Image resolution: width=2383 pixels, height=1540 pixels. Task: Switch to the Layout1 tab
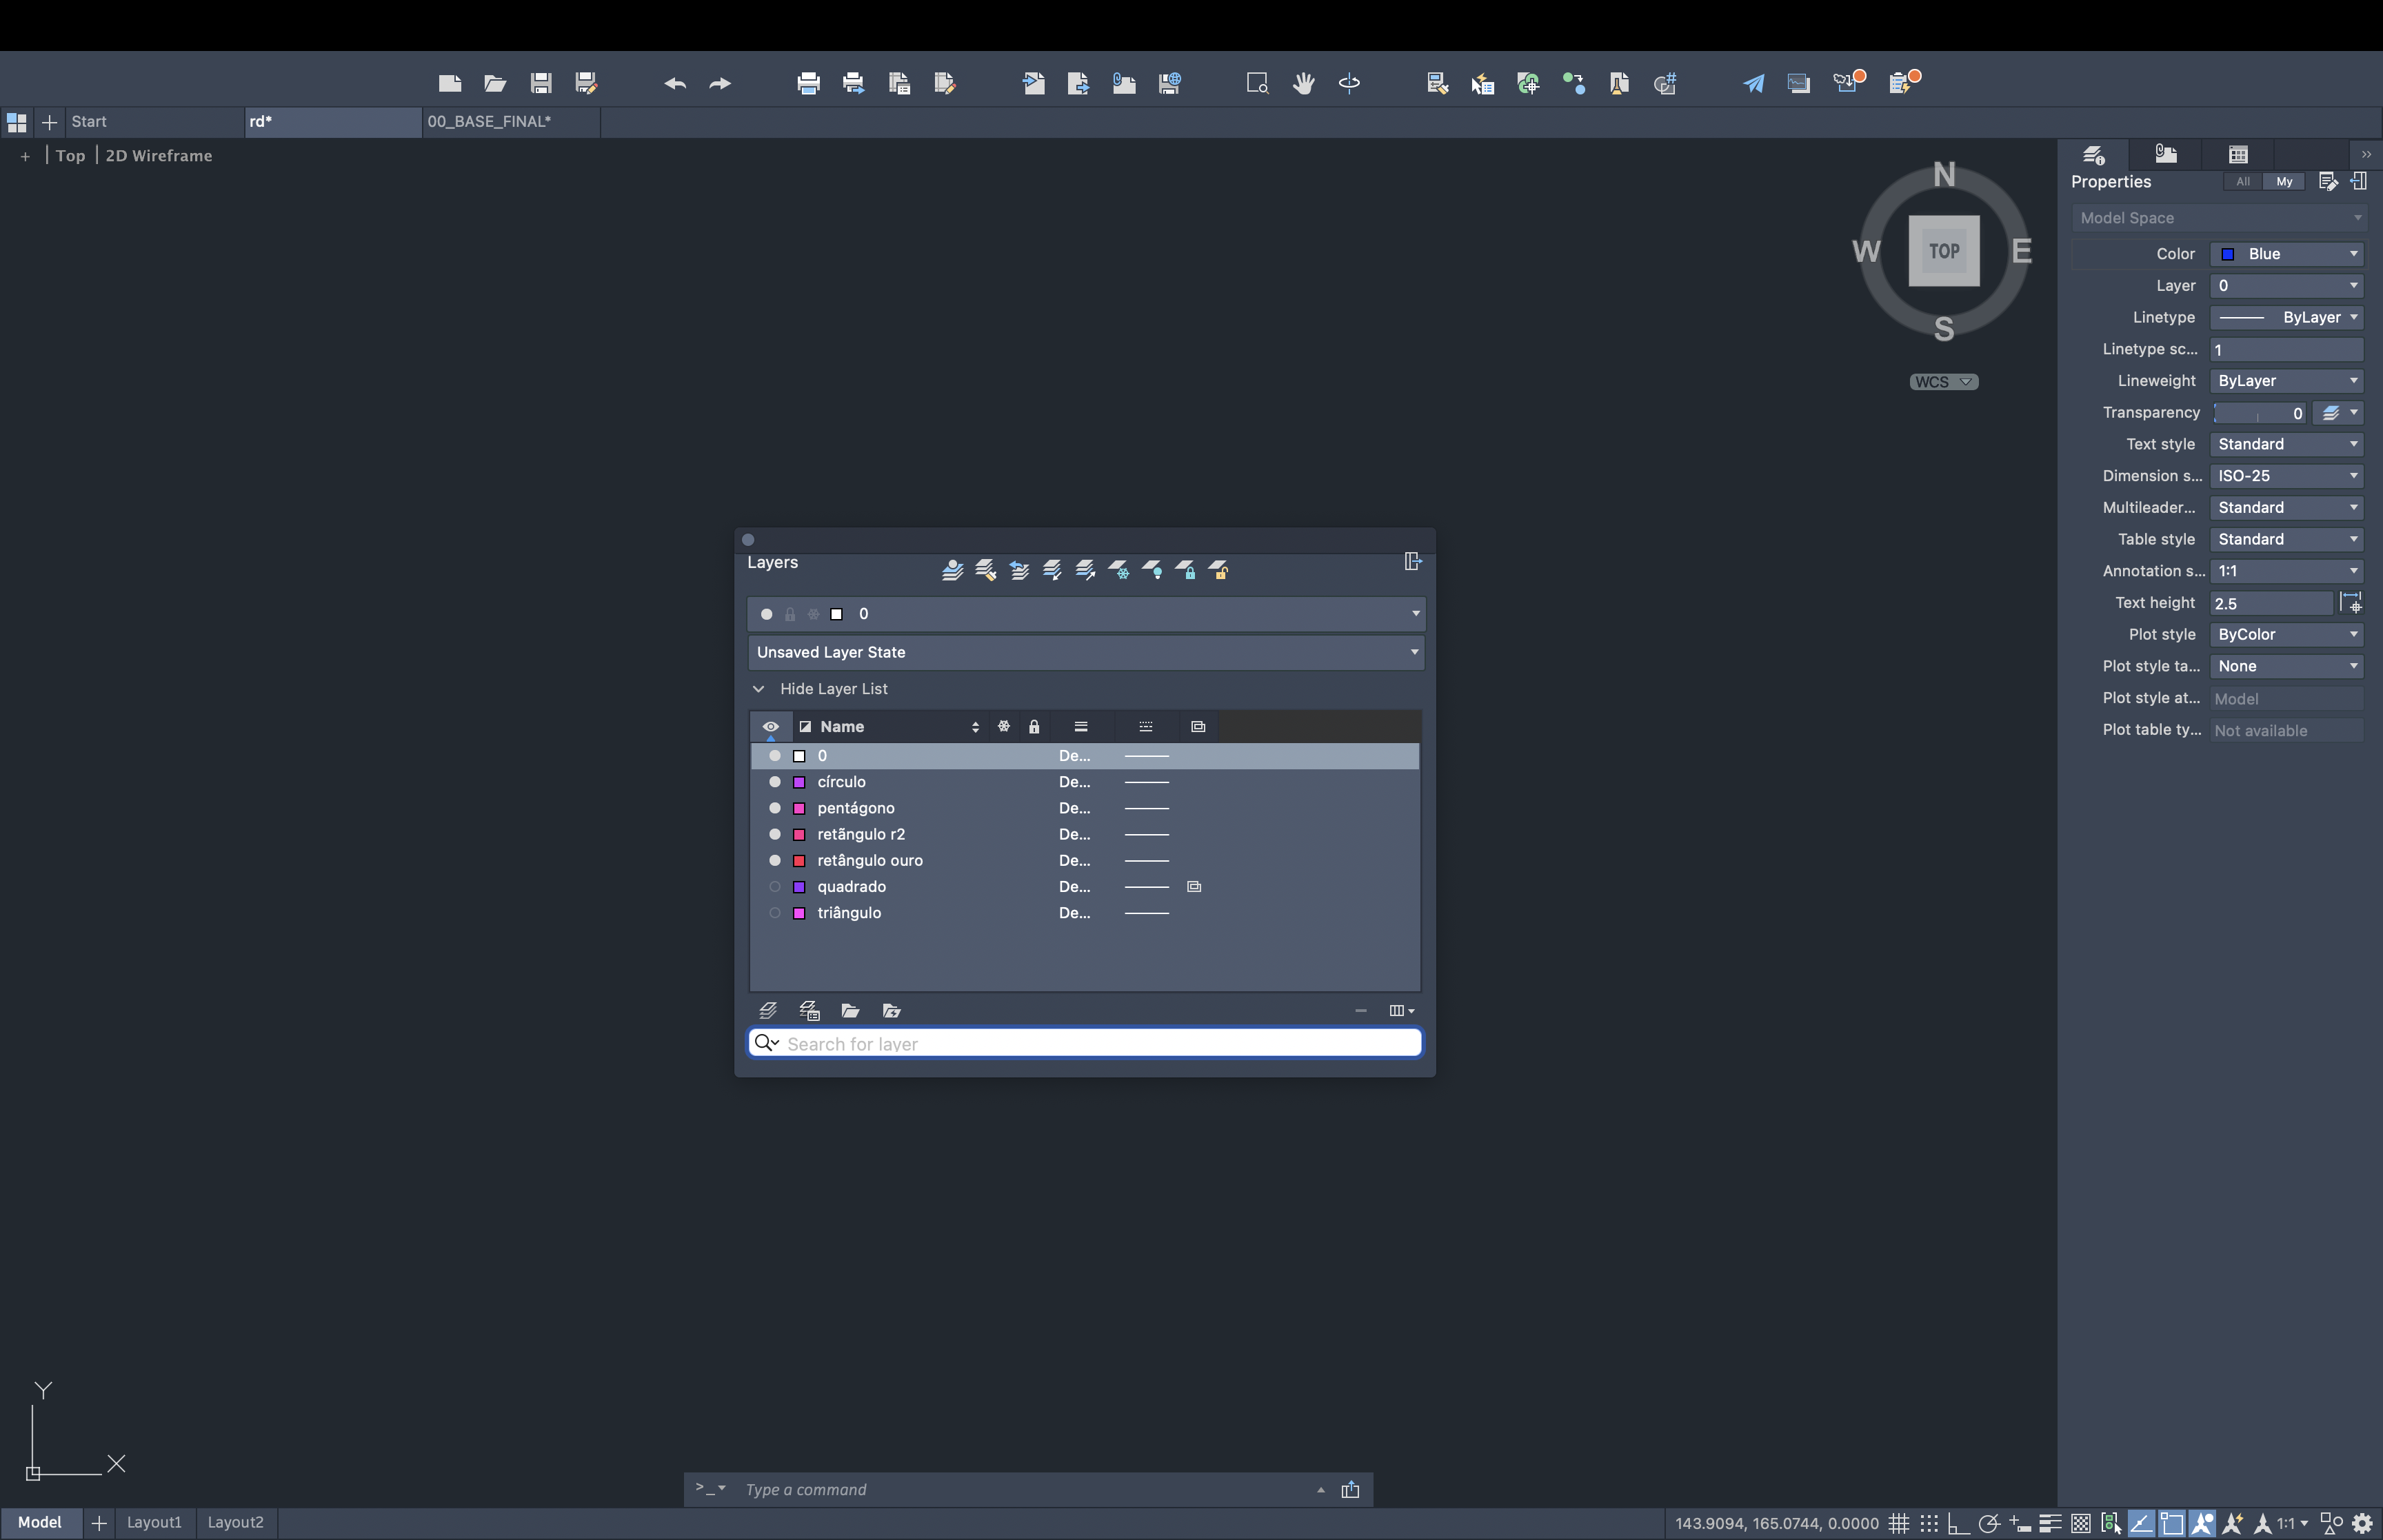click(x=154, y=1522)
